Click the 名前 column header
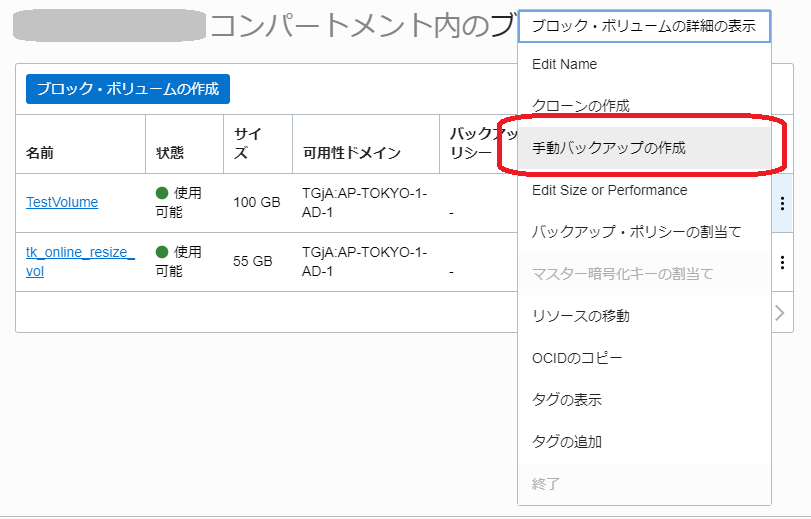The width and height of the screenshot is (811, 519). point(40,153)
